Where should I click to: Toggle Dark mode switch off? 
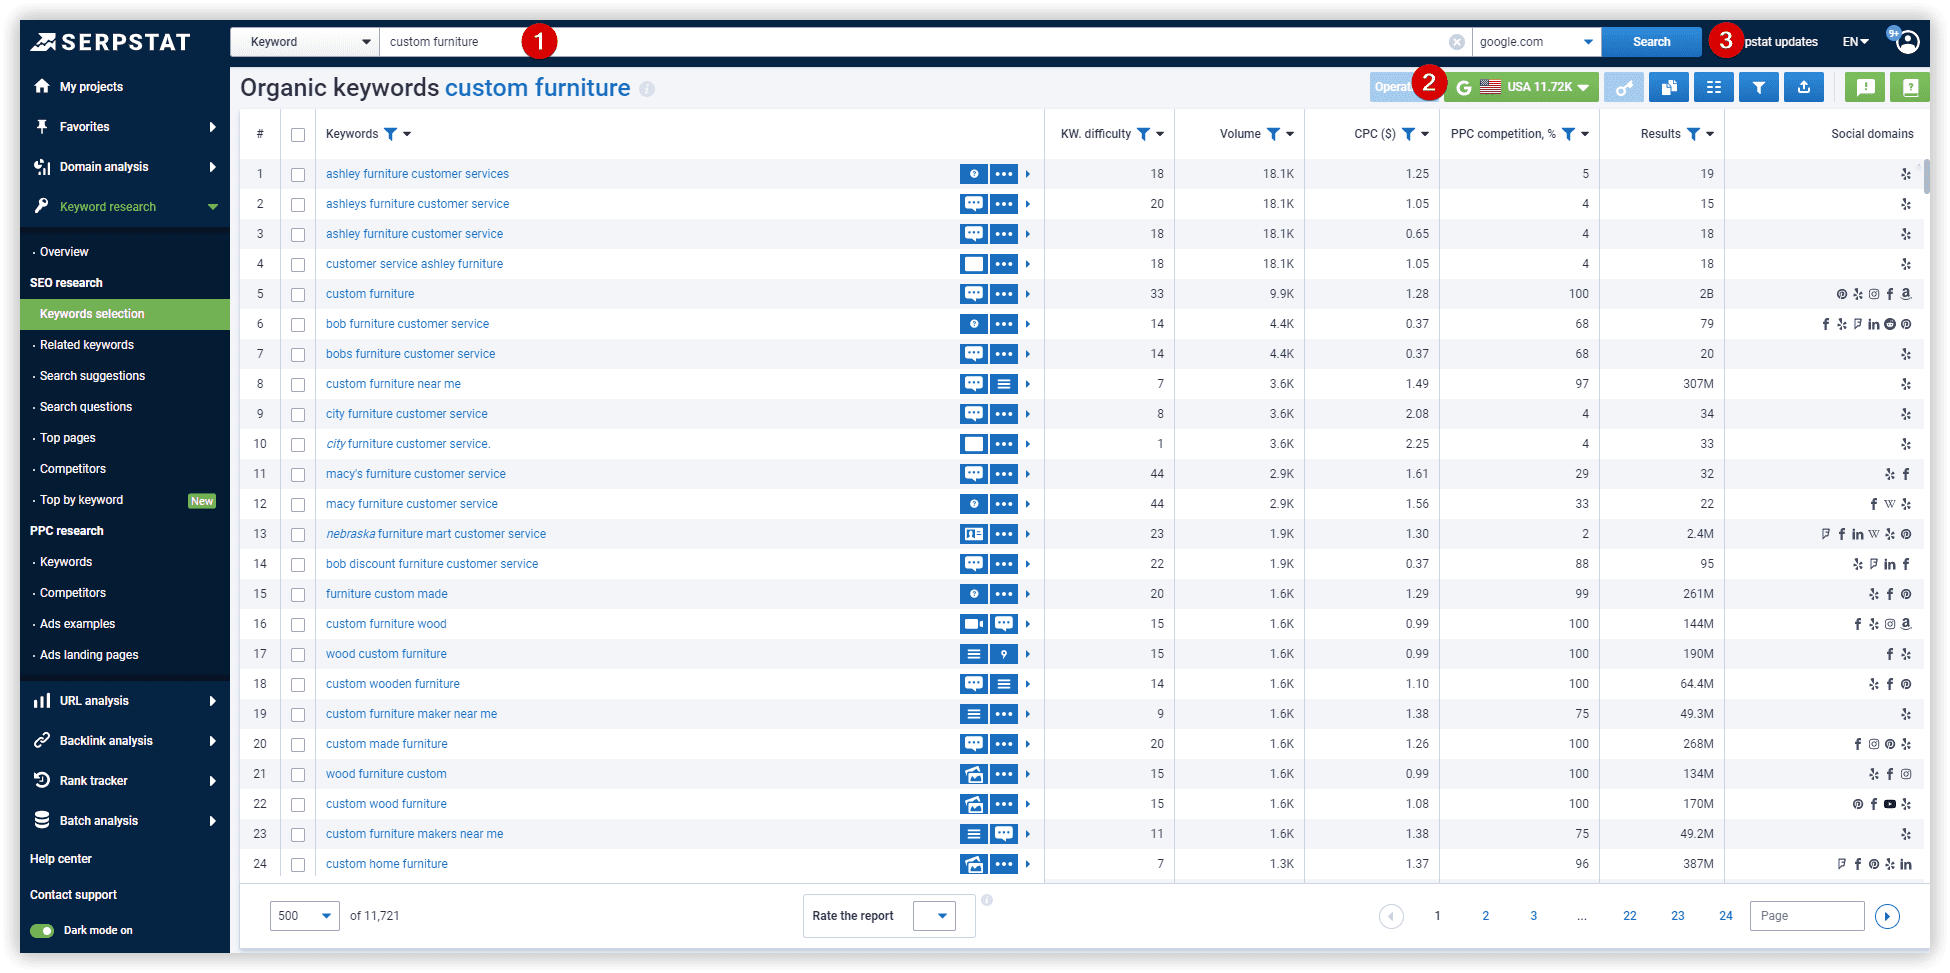[x=42, y=930]
